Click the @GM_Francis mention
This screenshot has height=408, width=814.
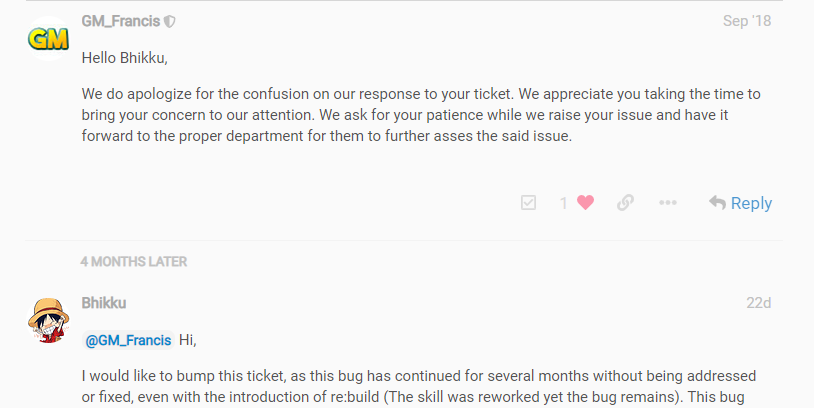coord(128,340)
